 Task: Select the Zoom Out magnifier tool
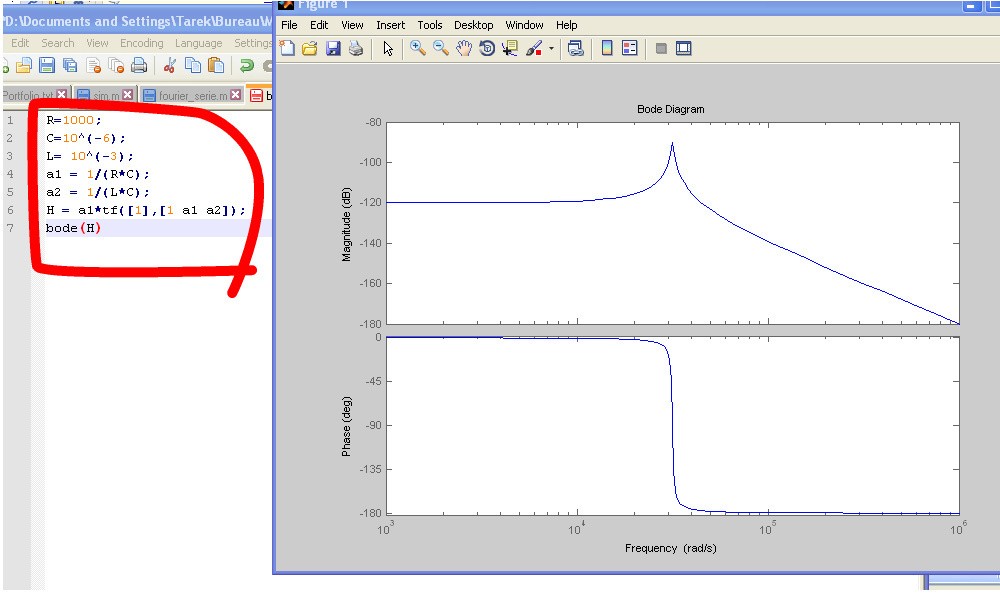[441, 48]
